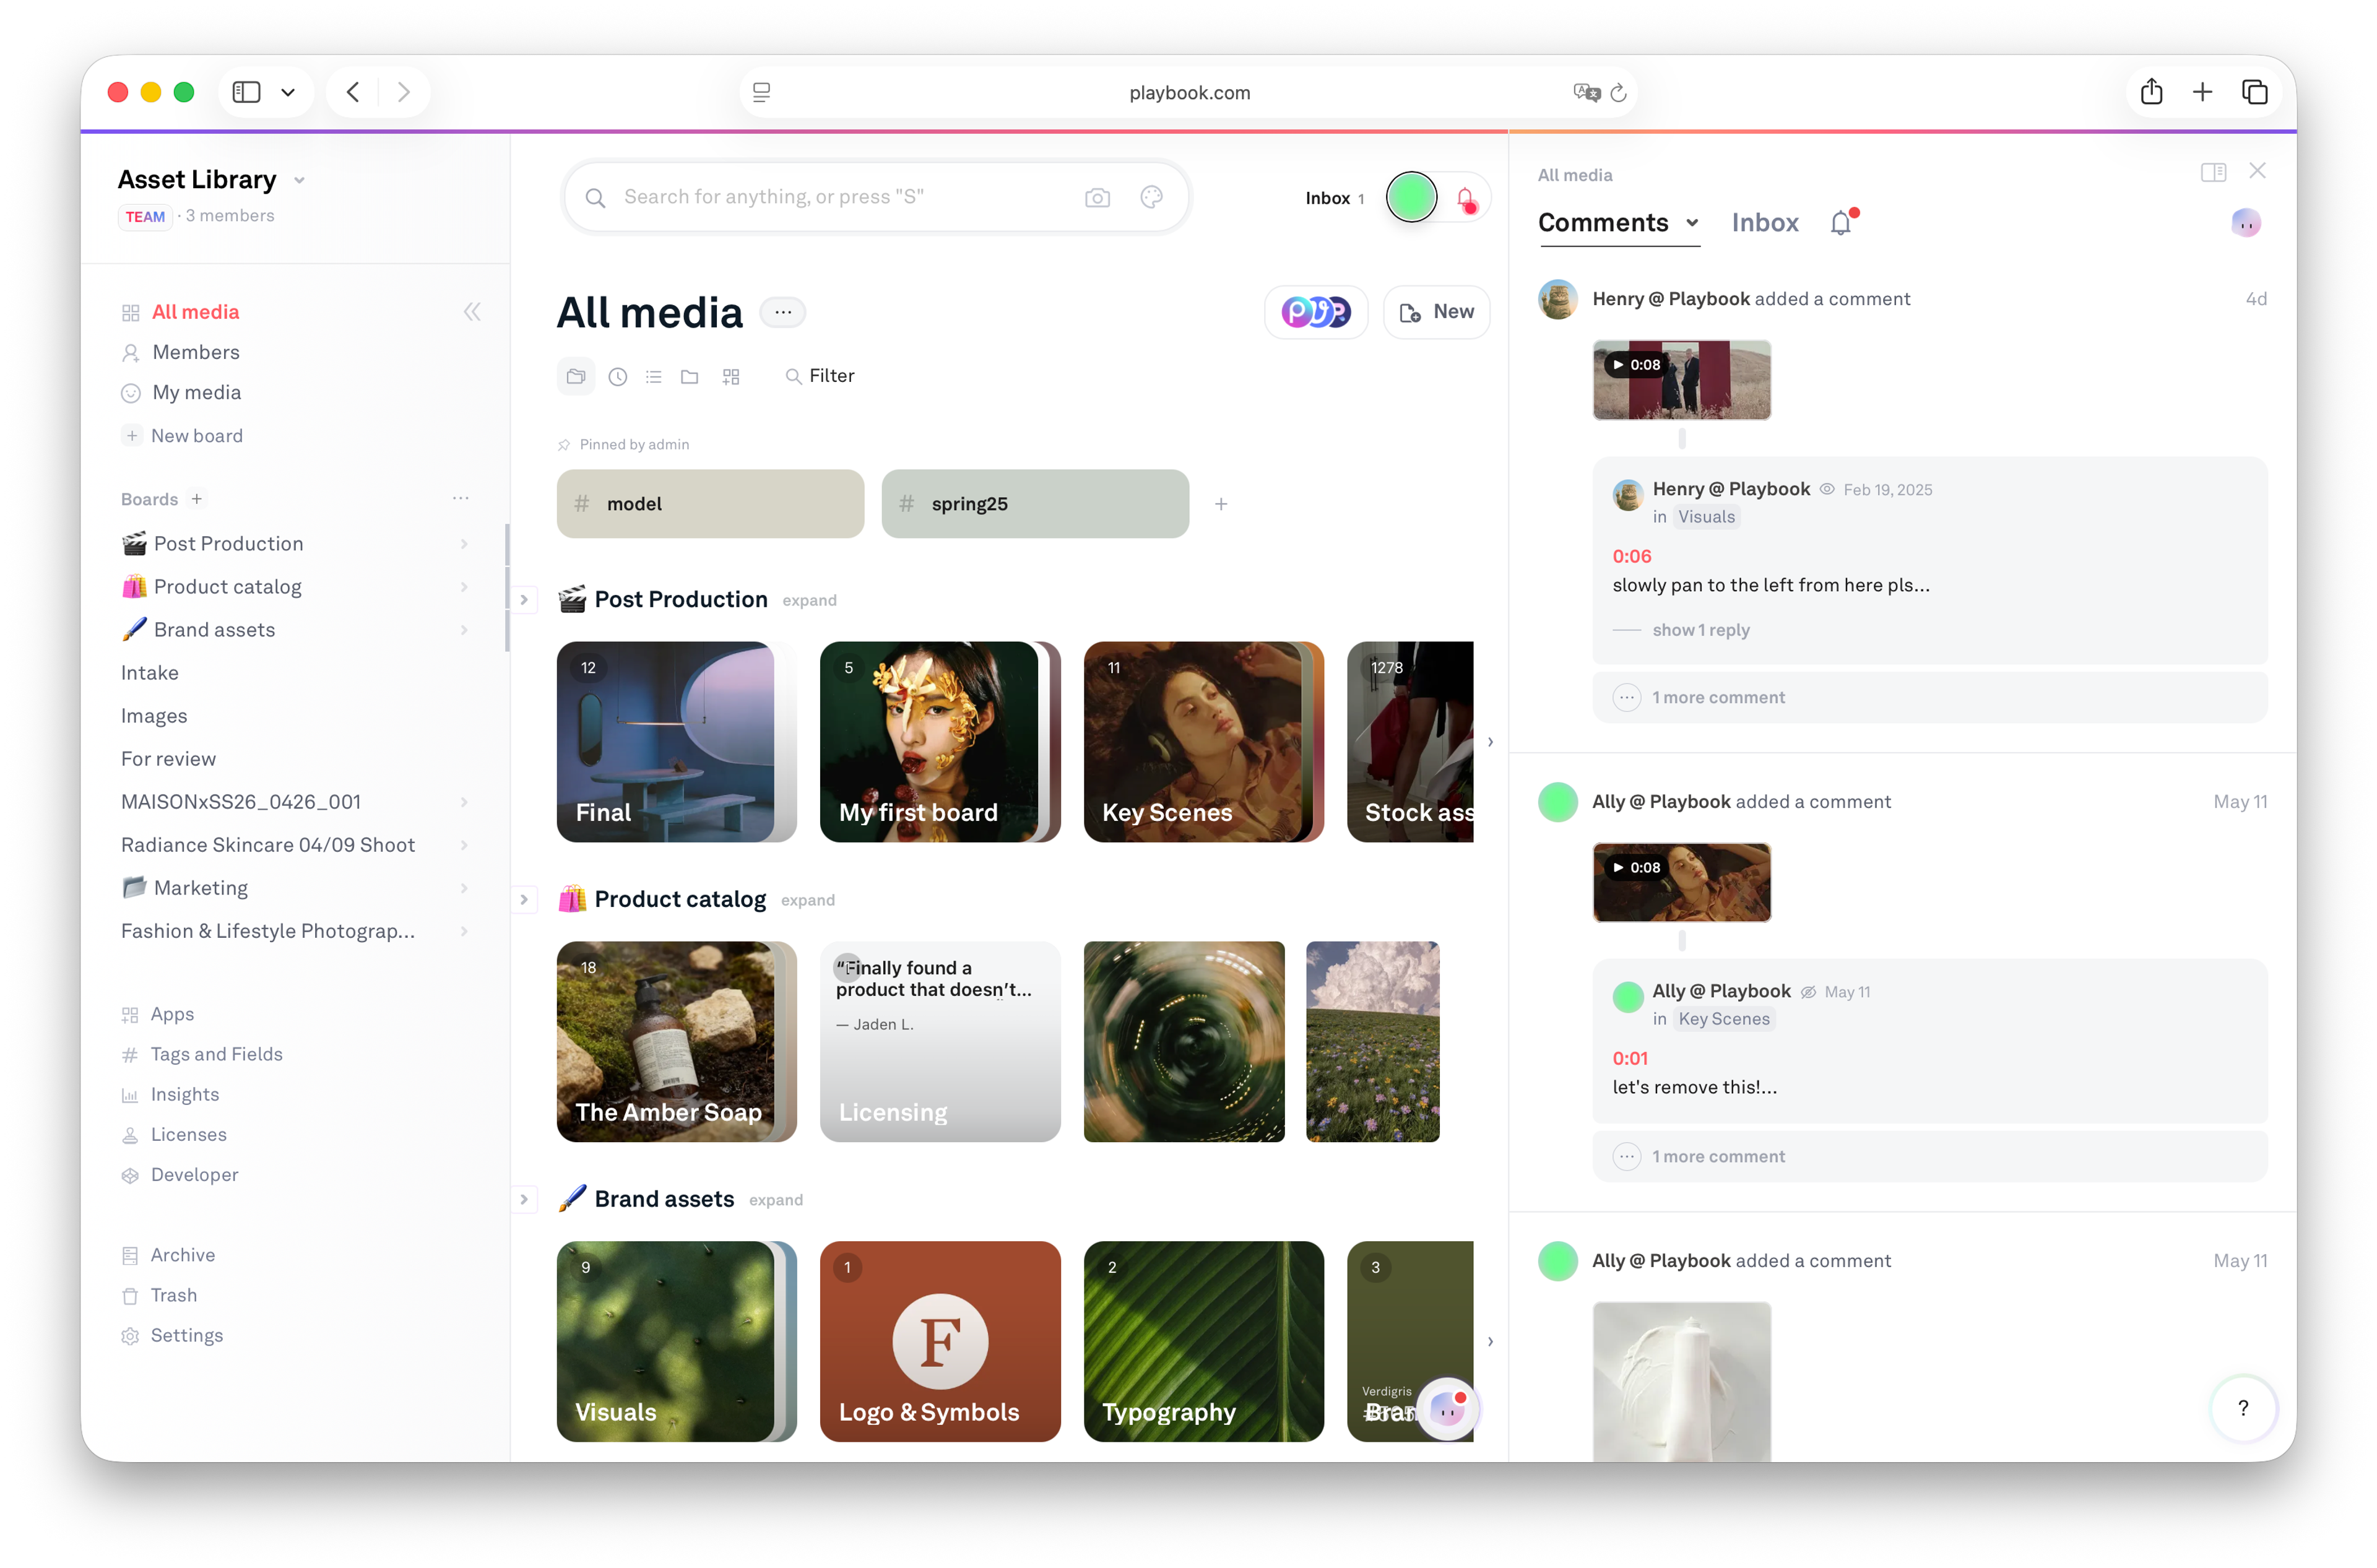The height and width of the screenshot is (1568, 2377).
Task: Click the New button
Action: 1436,312
